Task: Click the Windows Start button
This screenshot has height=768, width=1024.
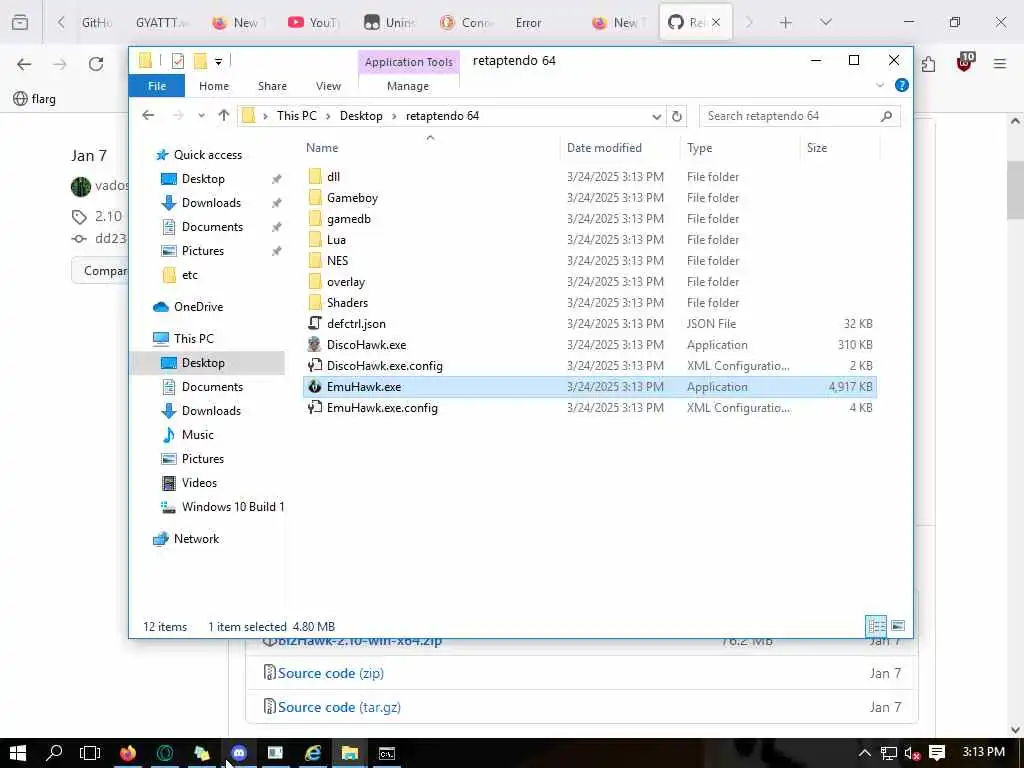Action: pos(18,753)
